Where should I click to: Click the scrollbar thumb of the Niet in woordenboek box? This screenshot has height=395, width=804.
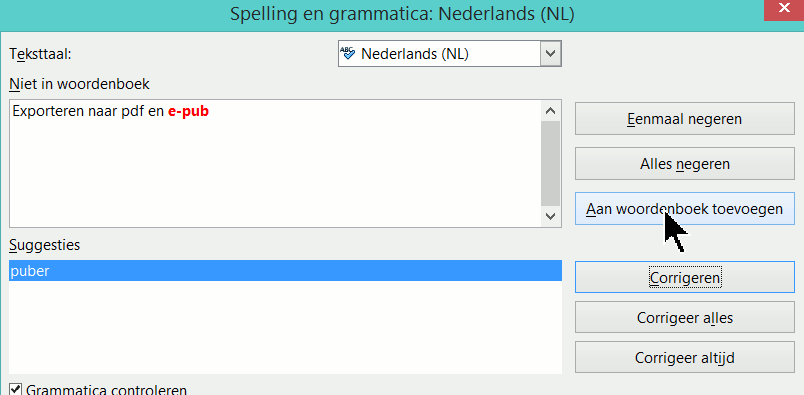tap(551, 164)
